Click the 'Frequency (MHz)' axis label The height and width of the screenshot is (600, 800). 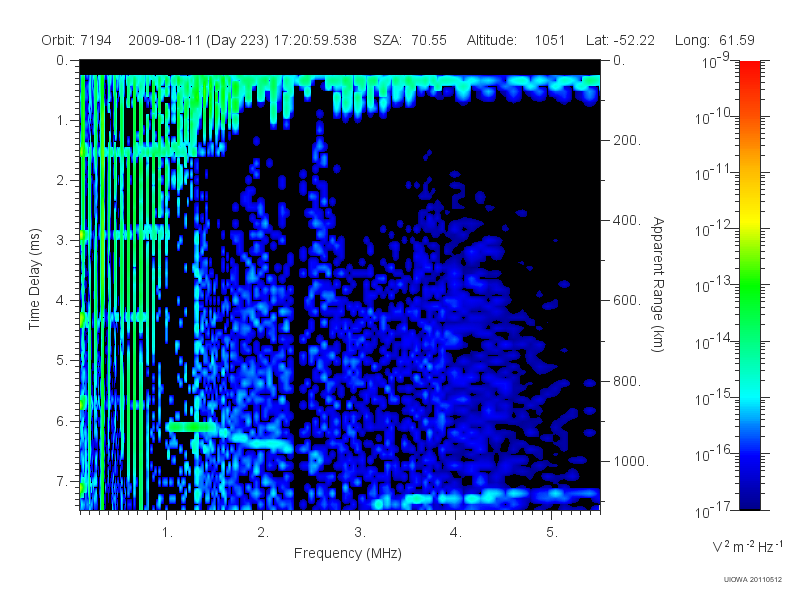(x=347, y=553)
